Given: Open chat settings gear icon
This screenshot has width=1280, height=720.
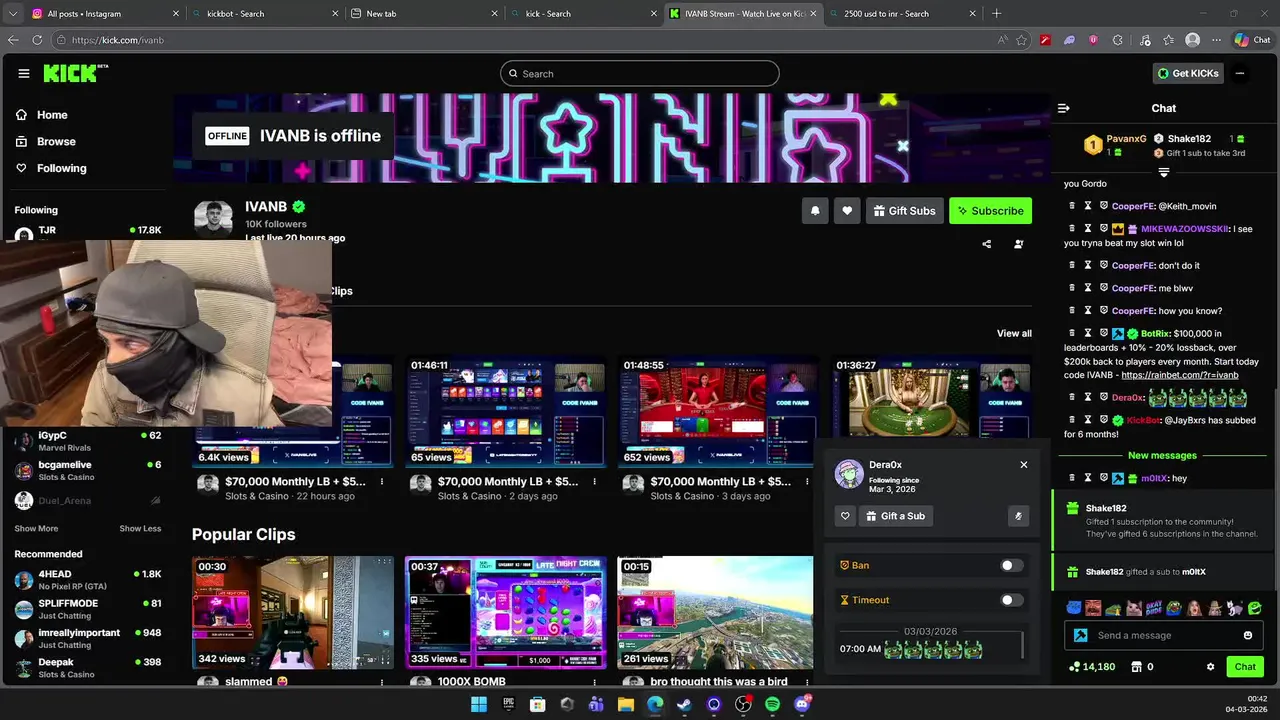Looking at the screenshot, I should coord(1210,667).
